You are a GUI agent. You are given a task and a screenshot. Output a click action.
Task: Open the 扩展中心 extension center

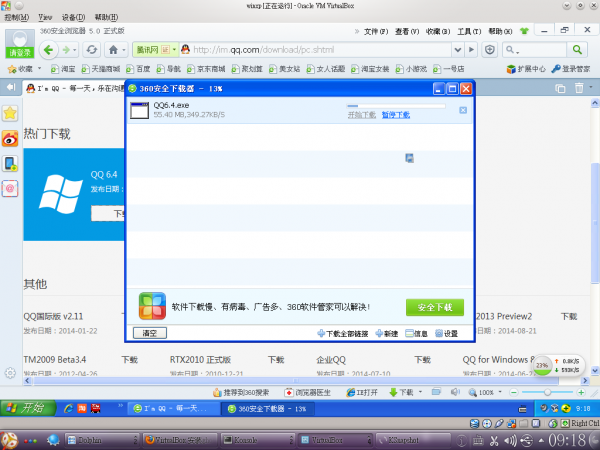(x=526, y=69)
